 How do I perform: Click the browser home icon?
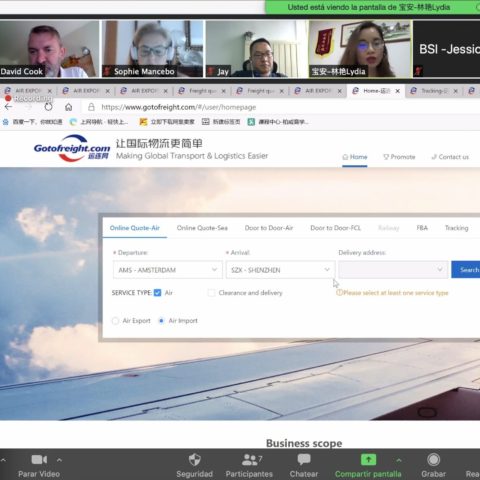pos(69,107)
